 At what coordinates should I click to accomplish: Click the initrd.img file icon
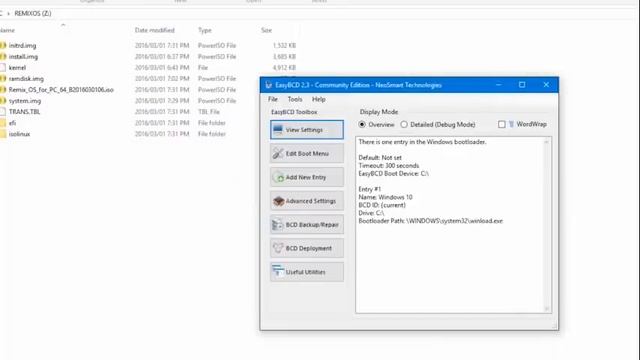point(3,45)
